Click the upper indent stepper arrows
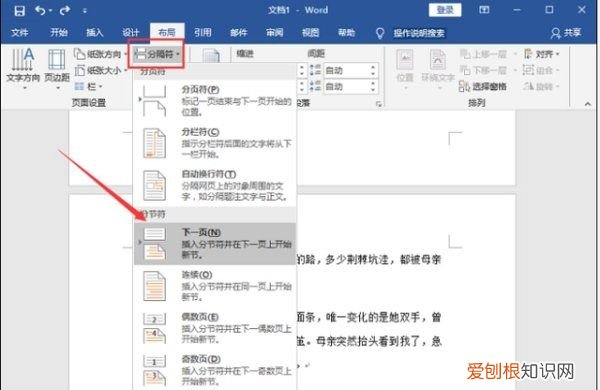600x390 pixels. point(302,70)
